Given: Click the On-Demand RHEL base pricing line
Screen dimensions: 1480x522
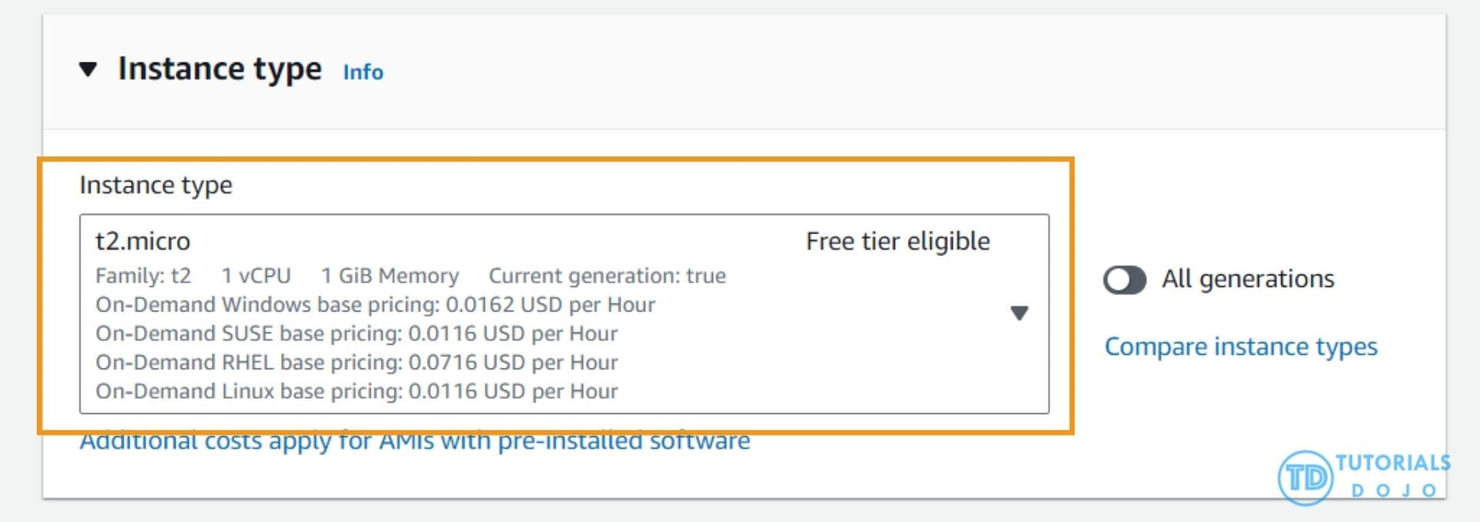Looking at the screenshot, I should (x=356, y=363).
